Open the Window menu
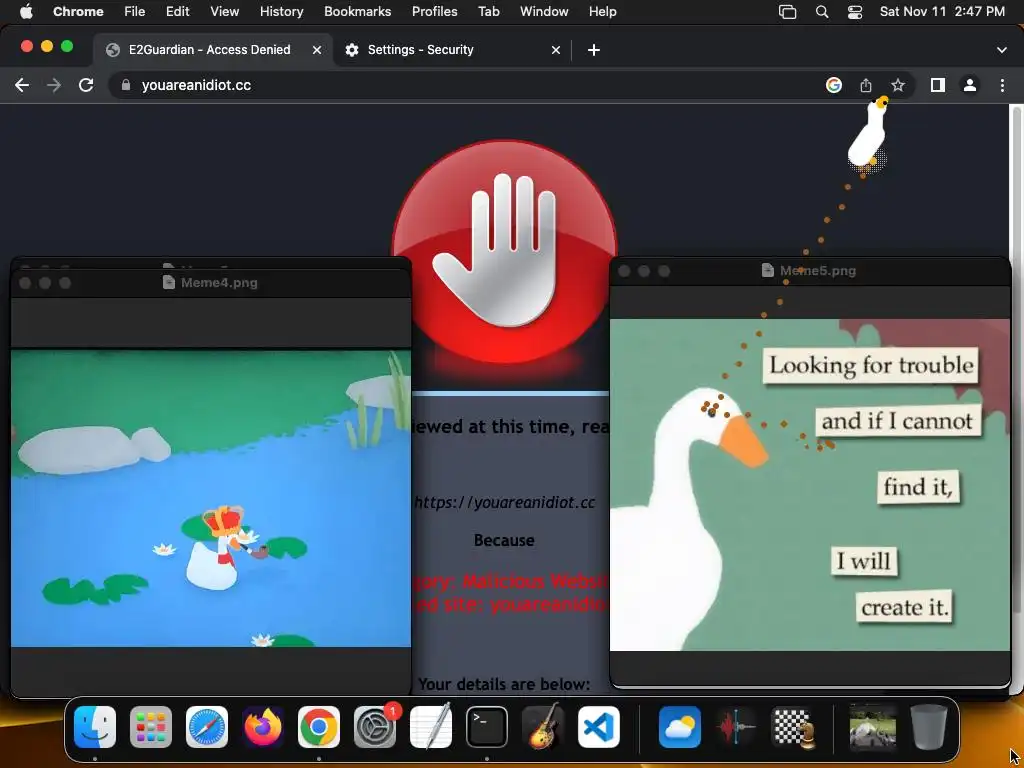This screenshot has width=1024, height=768. pyautogui.click(x=544, y=12)
